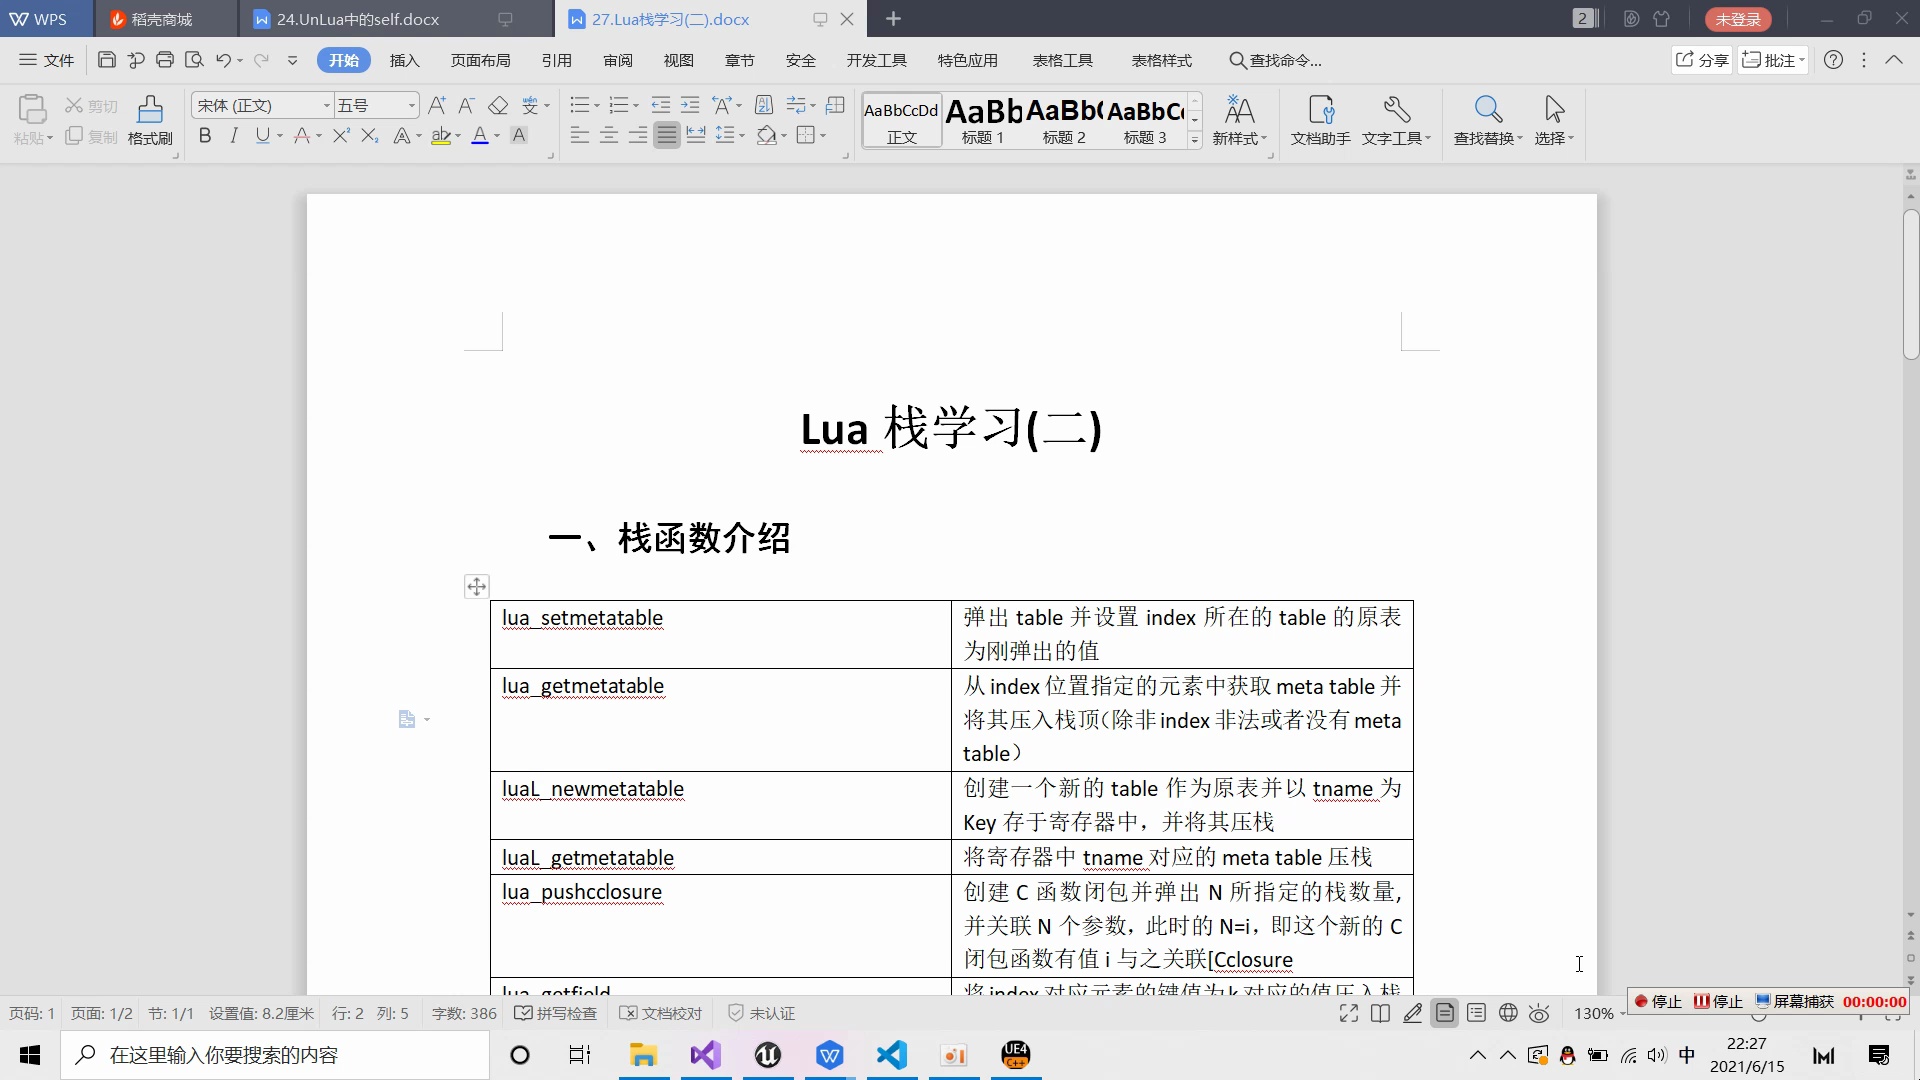Apply bold formatting
Image resolution: width=1920 pixels, height=1080 pixels.
click(x=204, y=136)
